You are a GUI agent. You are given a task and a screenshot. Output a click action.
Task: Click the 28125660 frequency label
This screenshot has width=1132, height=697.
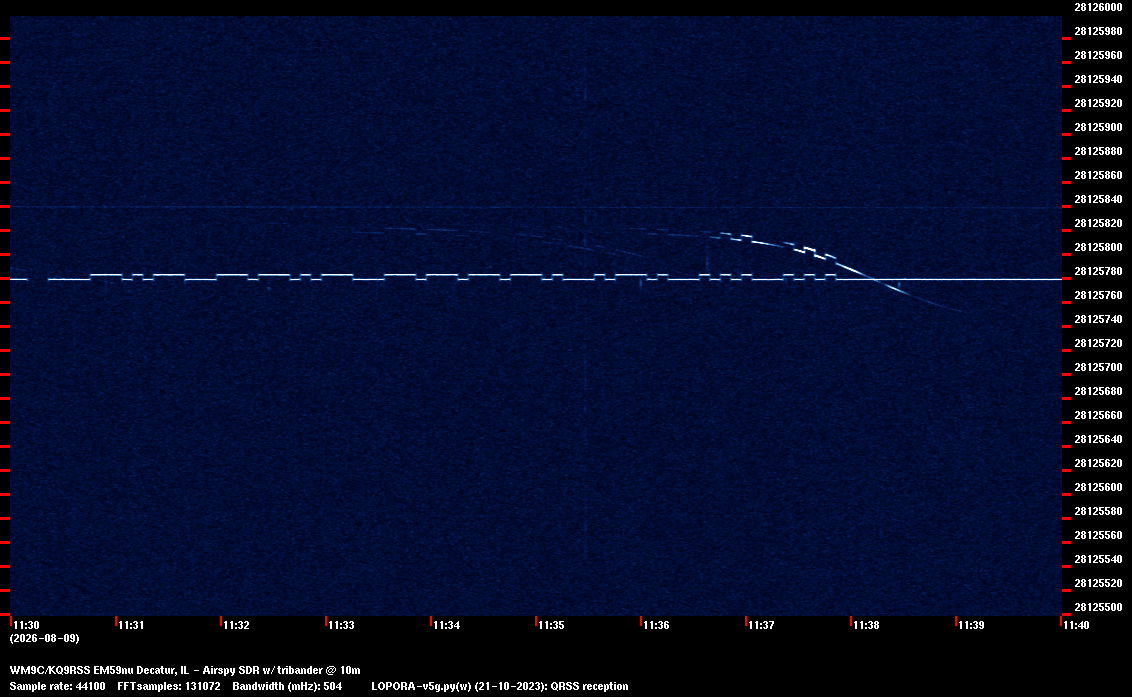click(1098, 415)
